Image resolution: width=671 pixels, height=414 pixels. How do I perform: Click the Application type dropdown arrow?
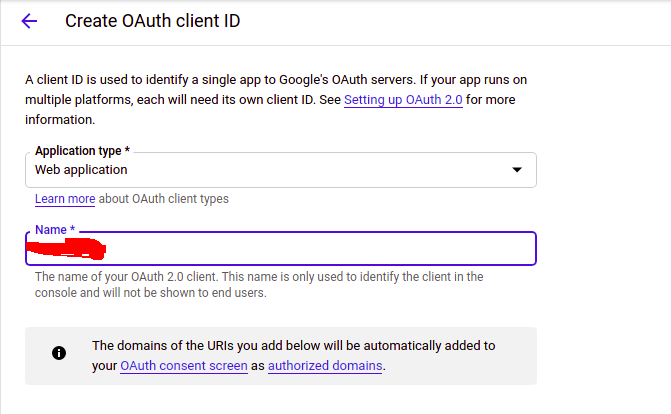click(x=517, y=170)
